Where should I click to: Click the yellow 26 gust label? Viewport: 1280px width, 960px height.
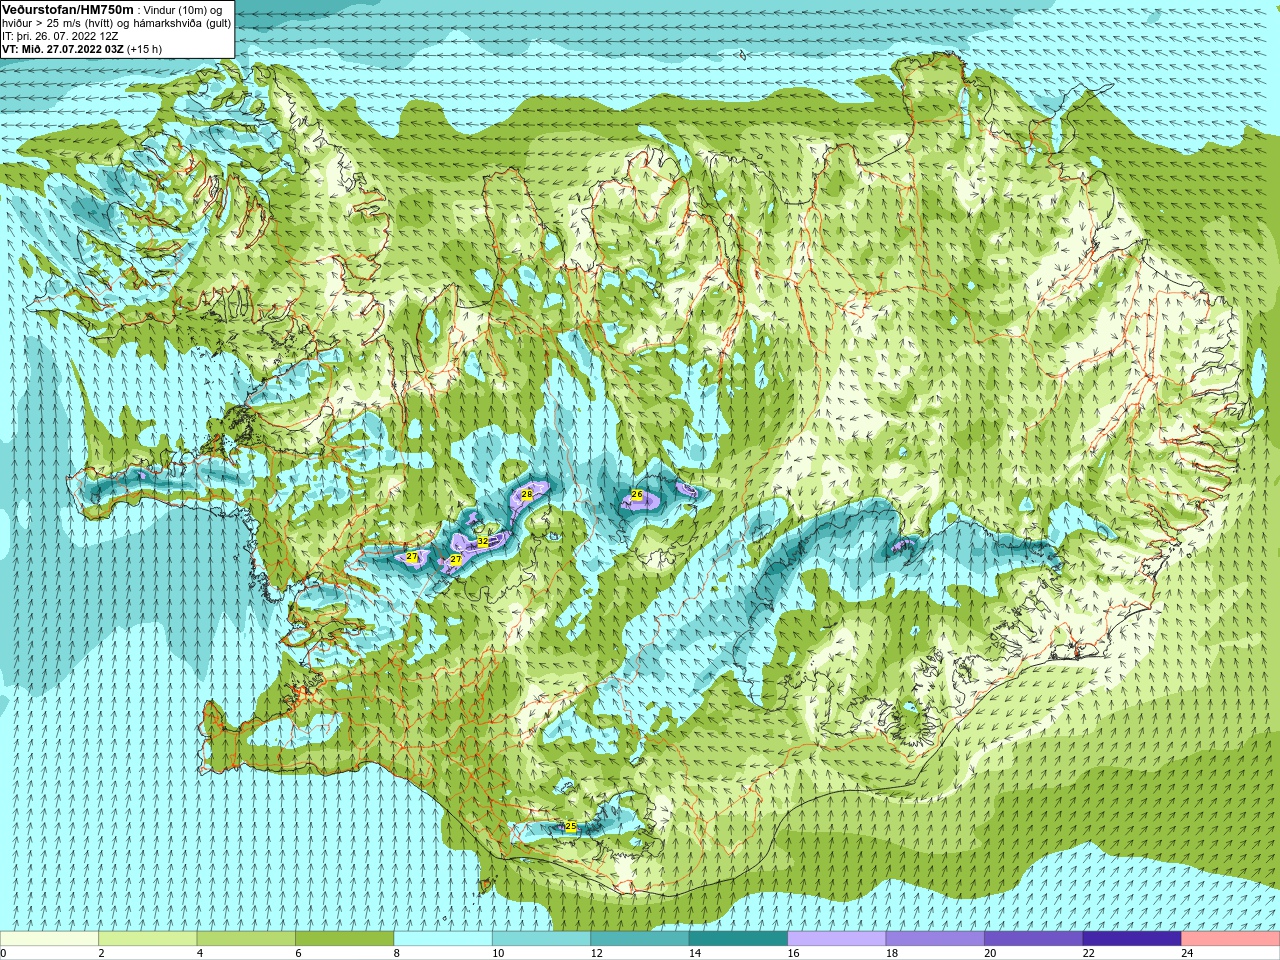pyautogui.click(x=637, y=494)
